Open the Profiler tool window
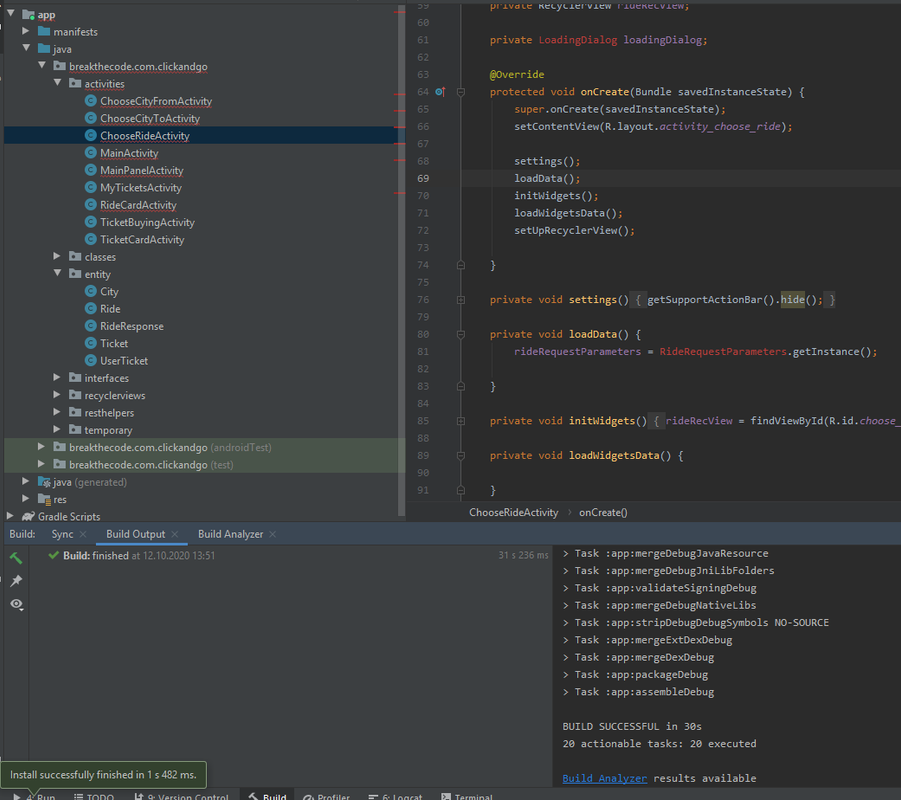 click(326, 797)
